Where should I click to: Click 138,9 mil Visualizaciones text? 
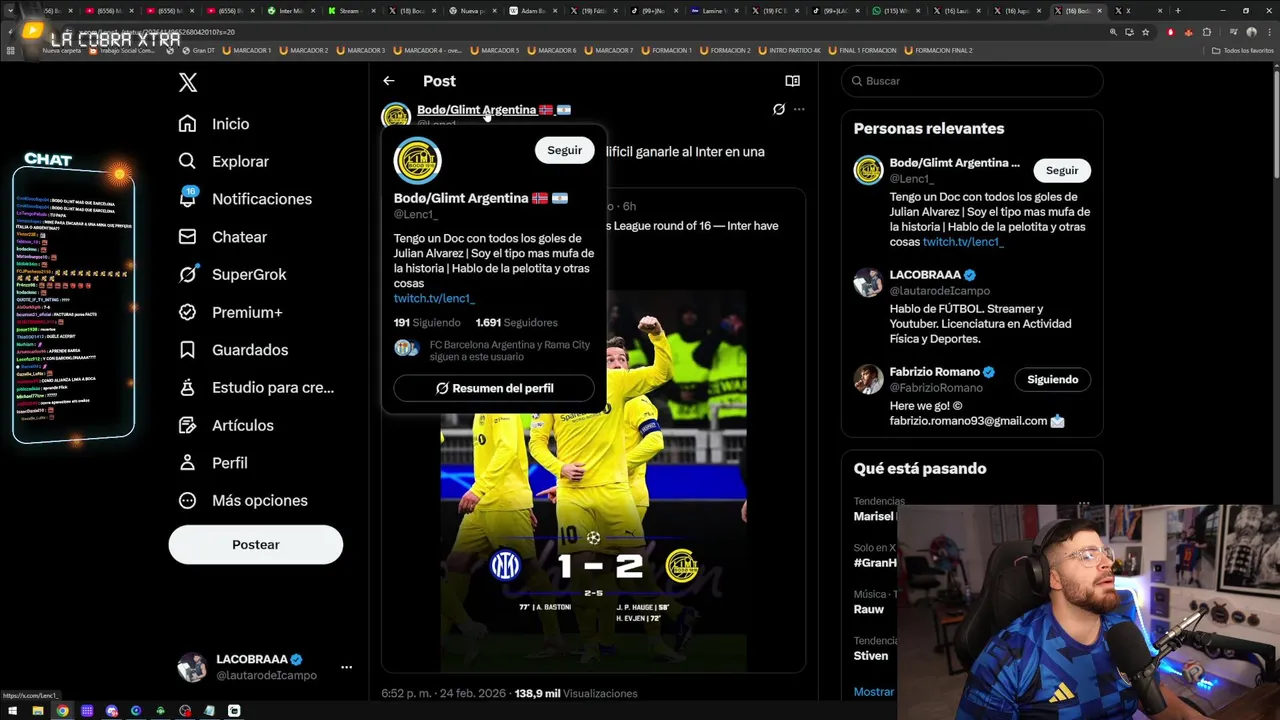[x=576, y=693]
